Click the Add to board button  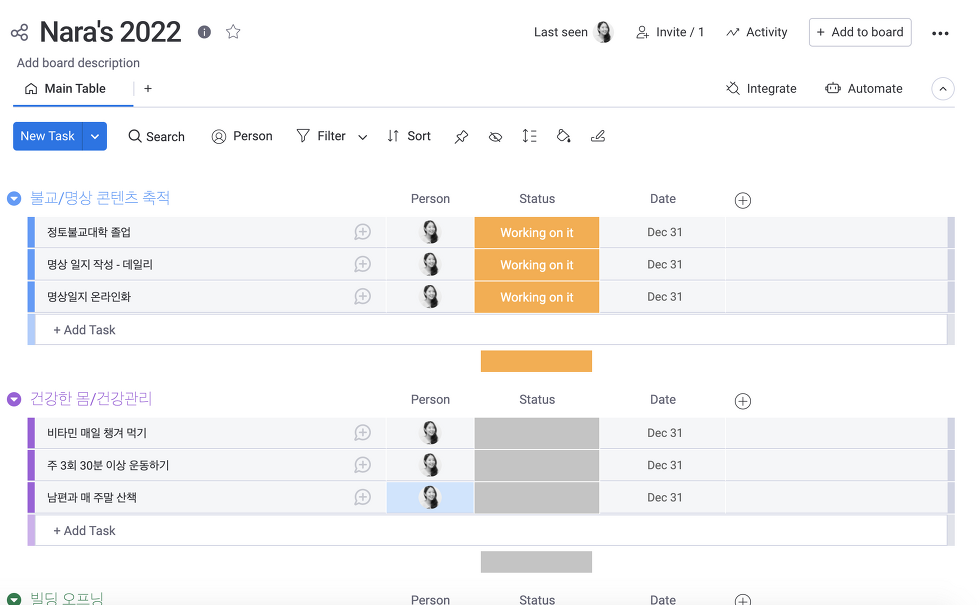pos(859,32)
